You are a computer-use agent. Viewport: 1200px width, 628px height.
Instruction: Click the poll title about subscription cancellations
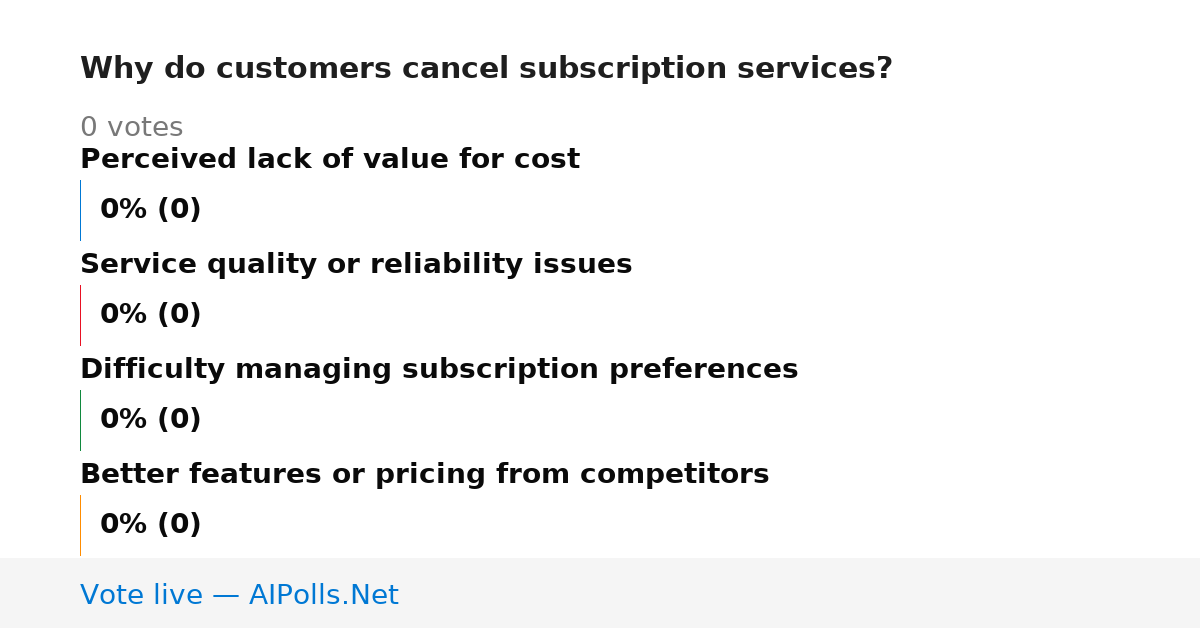coord(486,69)
